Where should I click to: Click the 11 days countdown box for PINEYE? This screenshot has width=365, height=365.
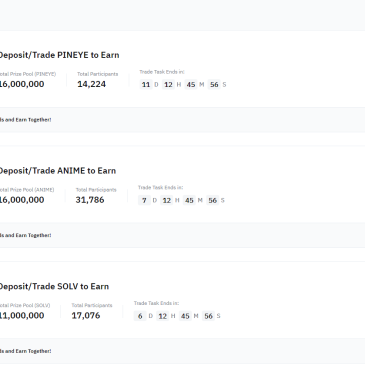pyautogui.click(x=146, y=85)
